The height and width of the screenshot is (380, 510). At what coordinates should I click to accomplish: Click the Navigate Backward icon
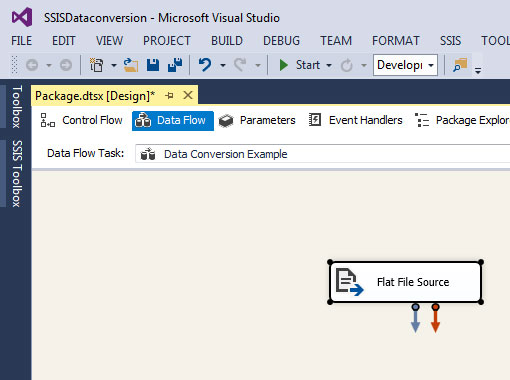[x=32, y=65]
